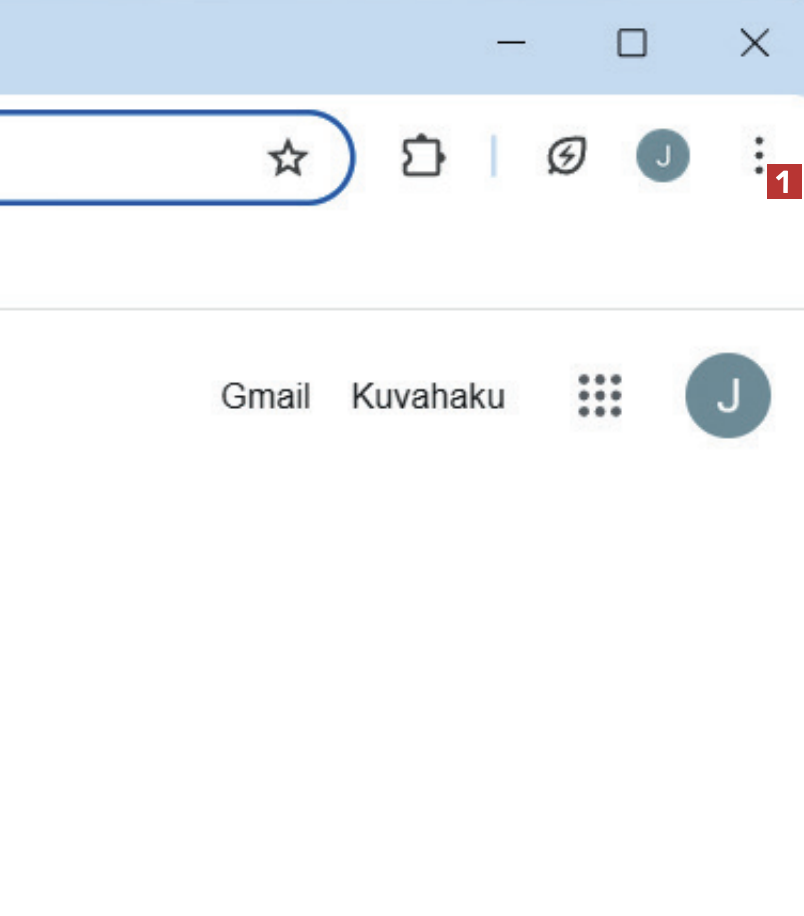Open the Google apps grid launcher
This screenshot has width=804, height=916.
click(600, 396)
